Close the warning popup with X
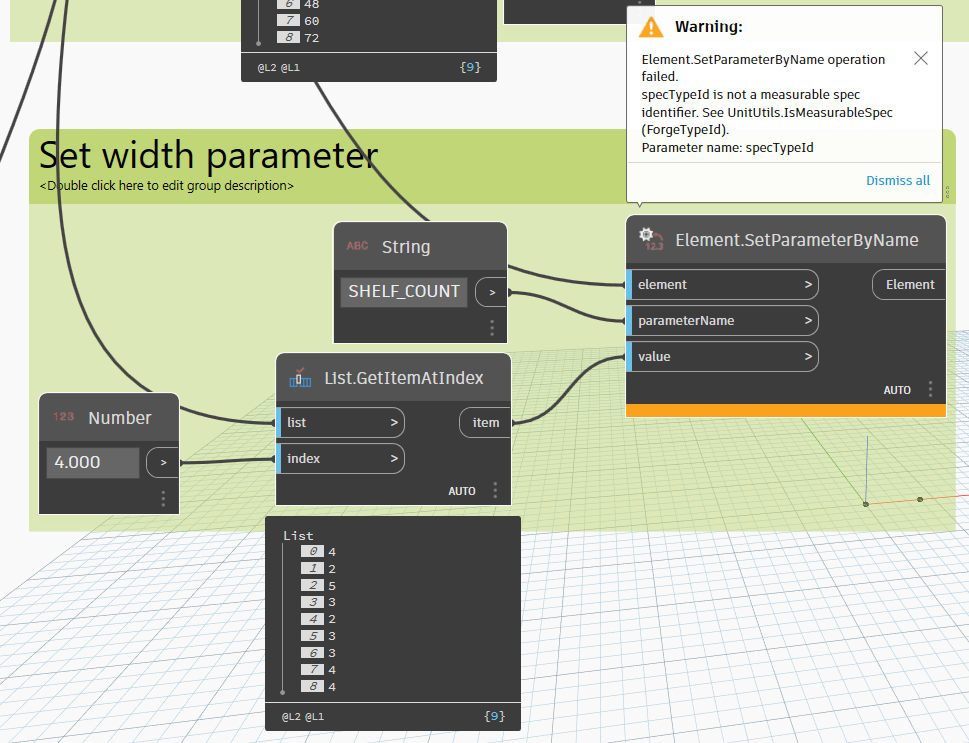Image resolution: width=969 pixels, height=743 pixels. (921, 58)
